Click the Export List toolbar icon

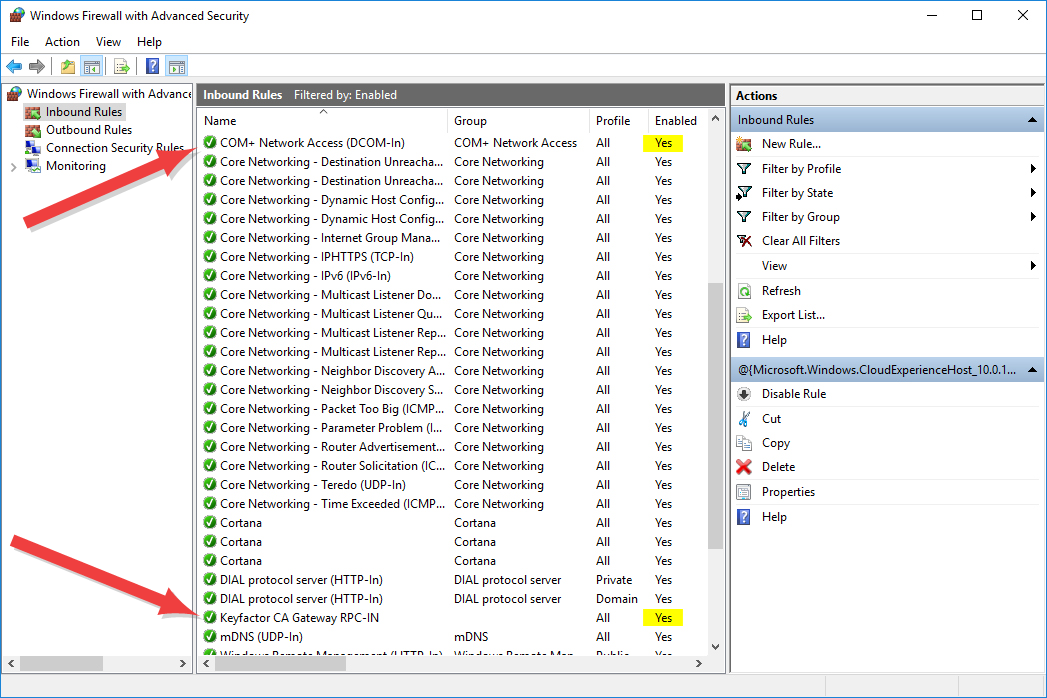(122, 66)
